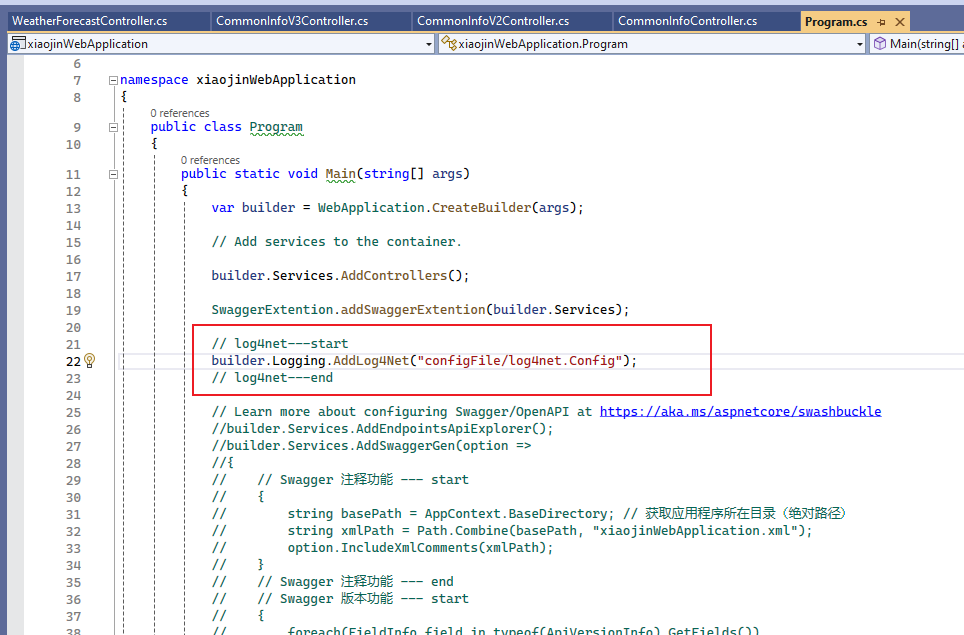Open the xiaojinWebApplication.Program type dropdown
The height and width of the screenshot is (635, 964).
tap(862, 44)
